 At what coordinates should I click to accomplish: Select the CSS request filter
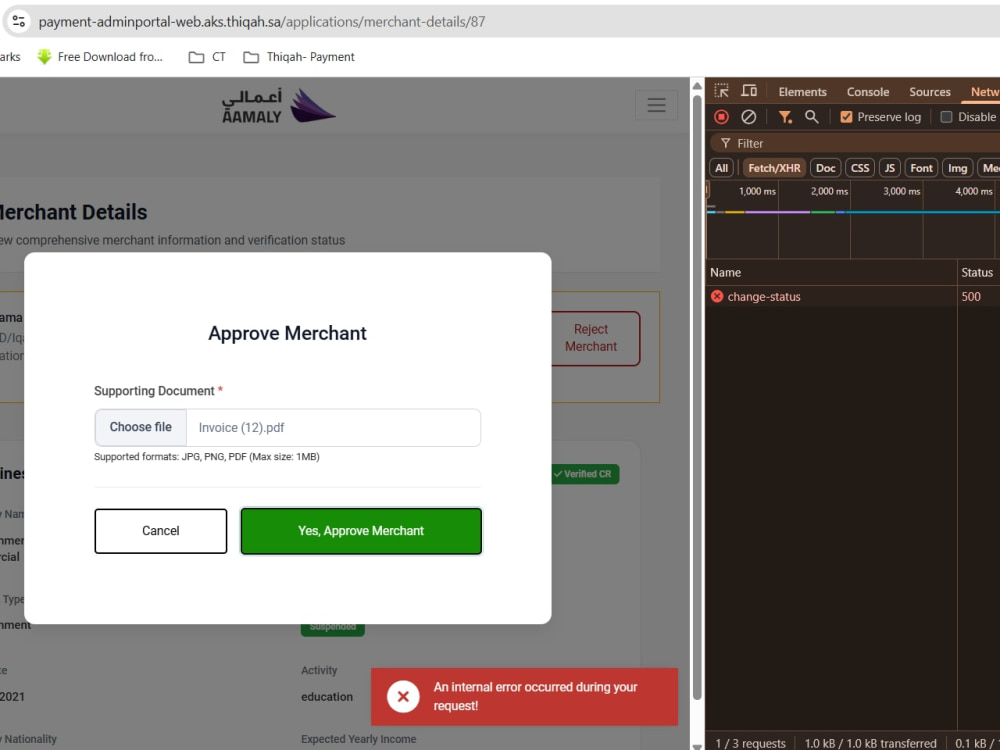[860, 168]
